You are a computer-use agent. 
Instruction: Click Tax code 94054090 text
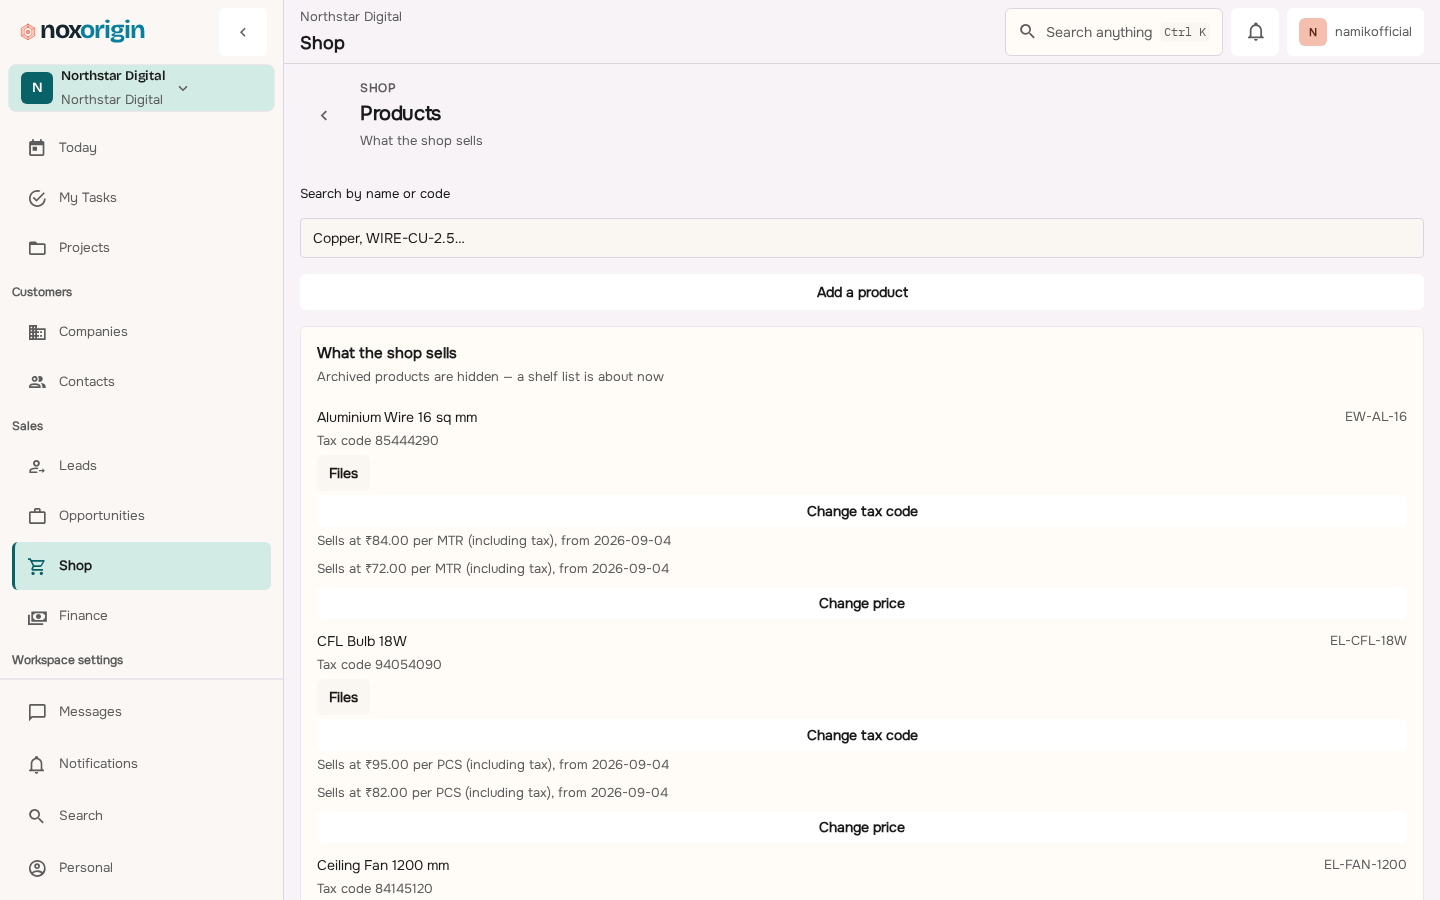click(379, 665)
